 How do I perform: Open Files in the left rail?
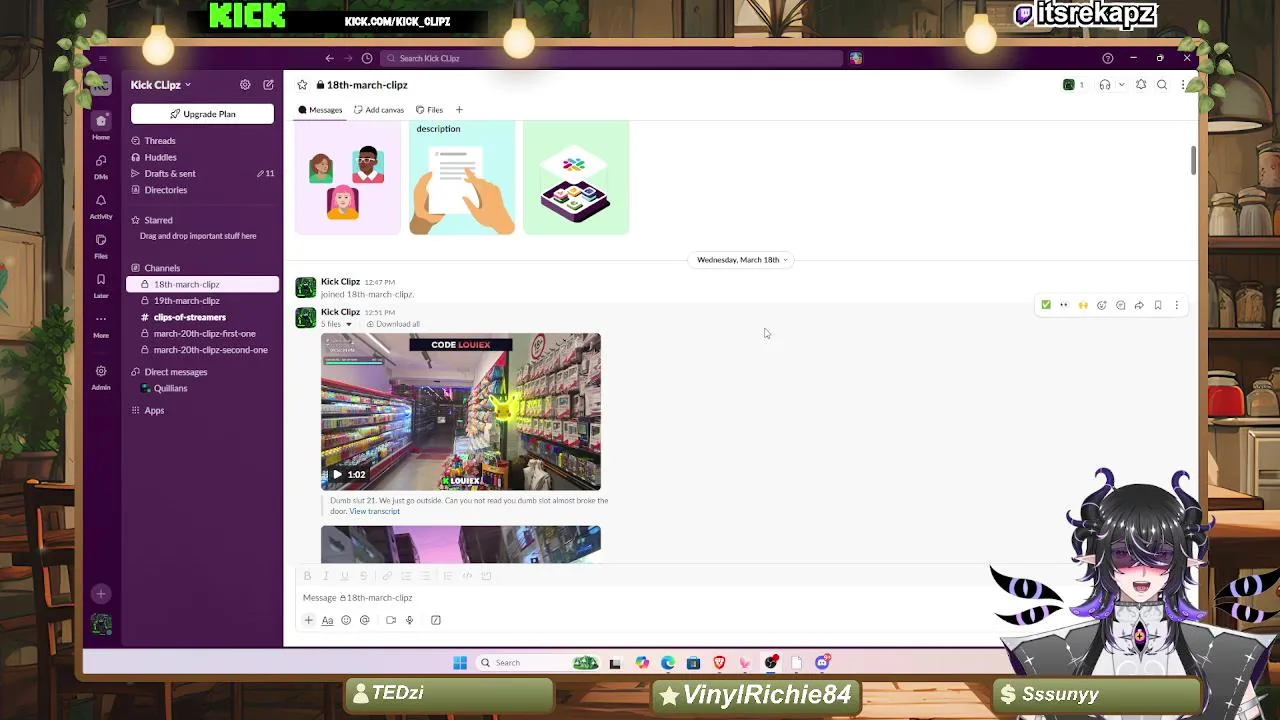[101, 245]
